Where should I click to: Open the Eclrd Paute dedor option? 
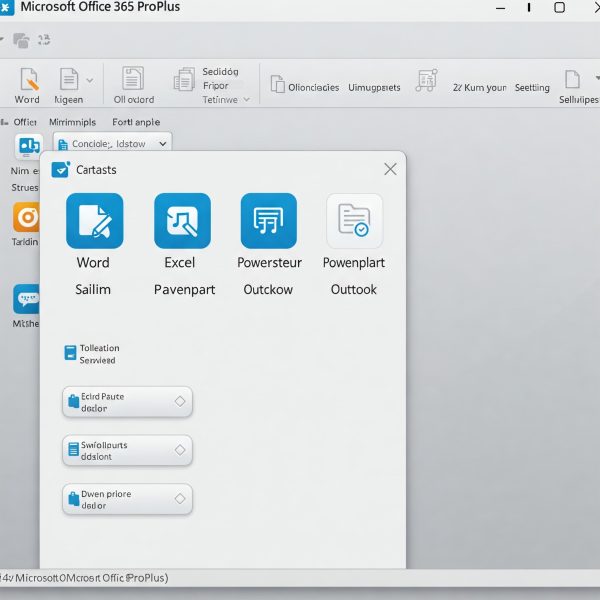[x=127, y=402]
